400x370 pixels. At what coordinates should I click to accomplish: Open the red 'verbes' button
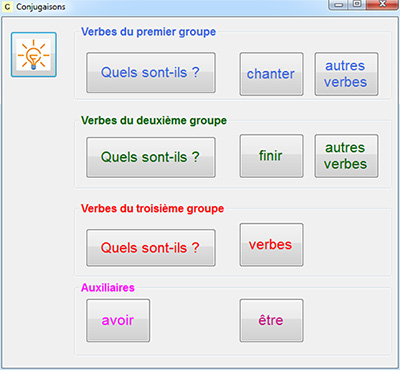271,245
